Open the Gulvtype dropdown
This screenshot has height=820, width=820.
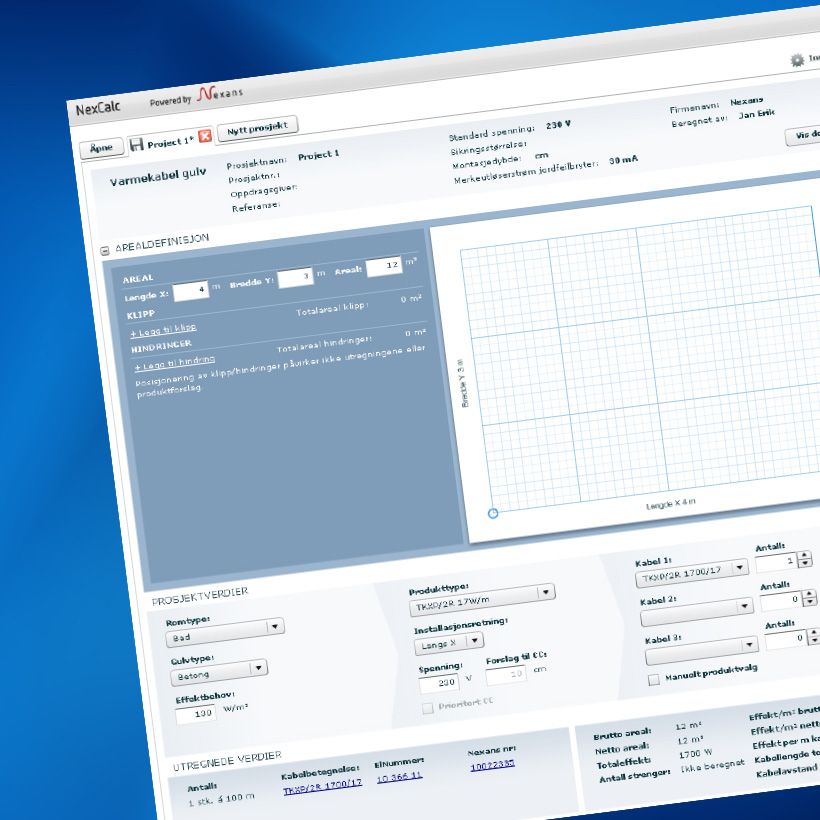(x=219, y=671)
